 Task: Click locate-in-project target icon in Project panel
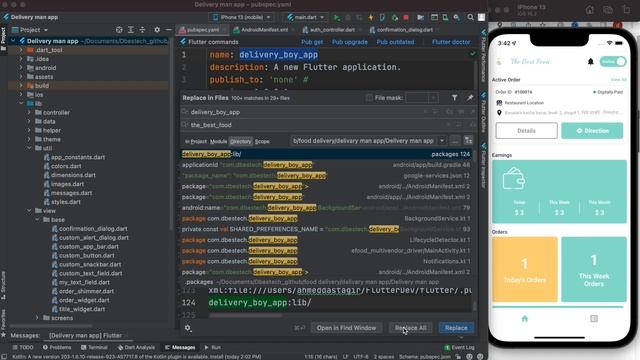119,30
